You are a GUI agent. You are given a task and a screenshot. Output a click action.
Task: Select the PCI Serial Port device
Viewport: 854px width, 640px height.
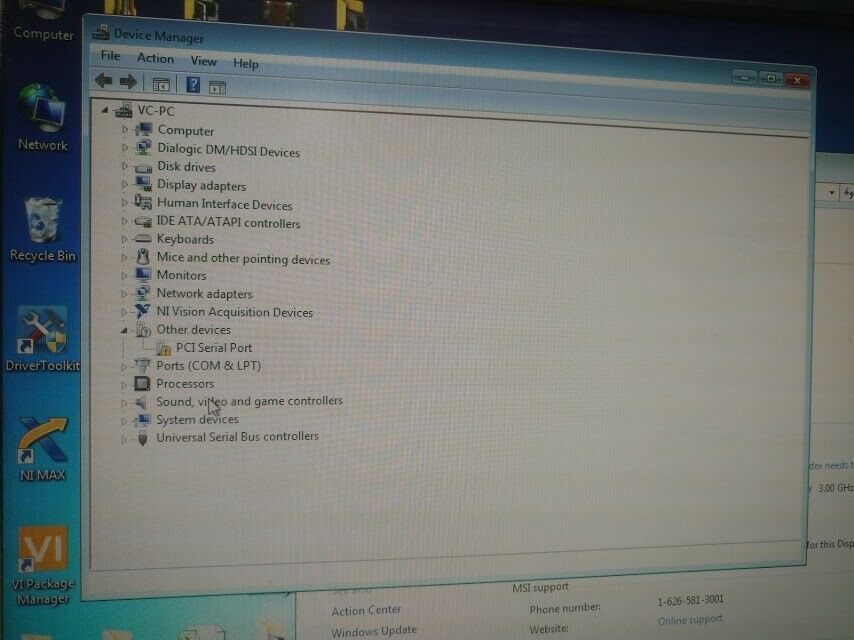click(x=213, y=348)
